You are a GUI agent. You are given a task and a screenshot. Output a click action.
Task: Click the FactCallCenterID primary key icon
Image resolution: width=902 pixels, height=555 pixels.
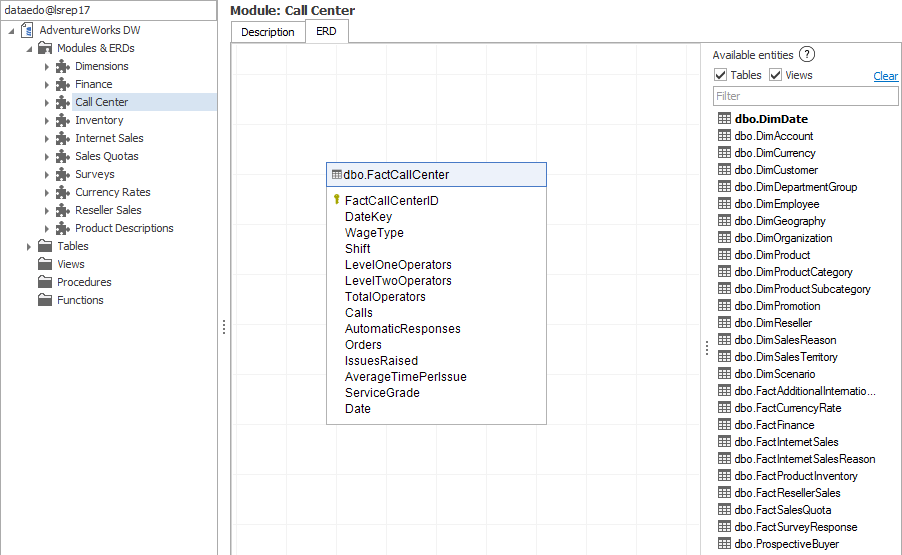336,200
